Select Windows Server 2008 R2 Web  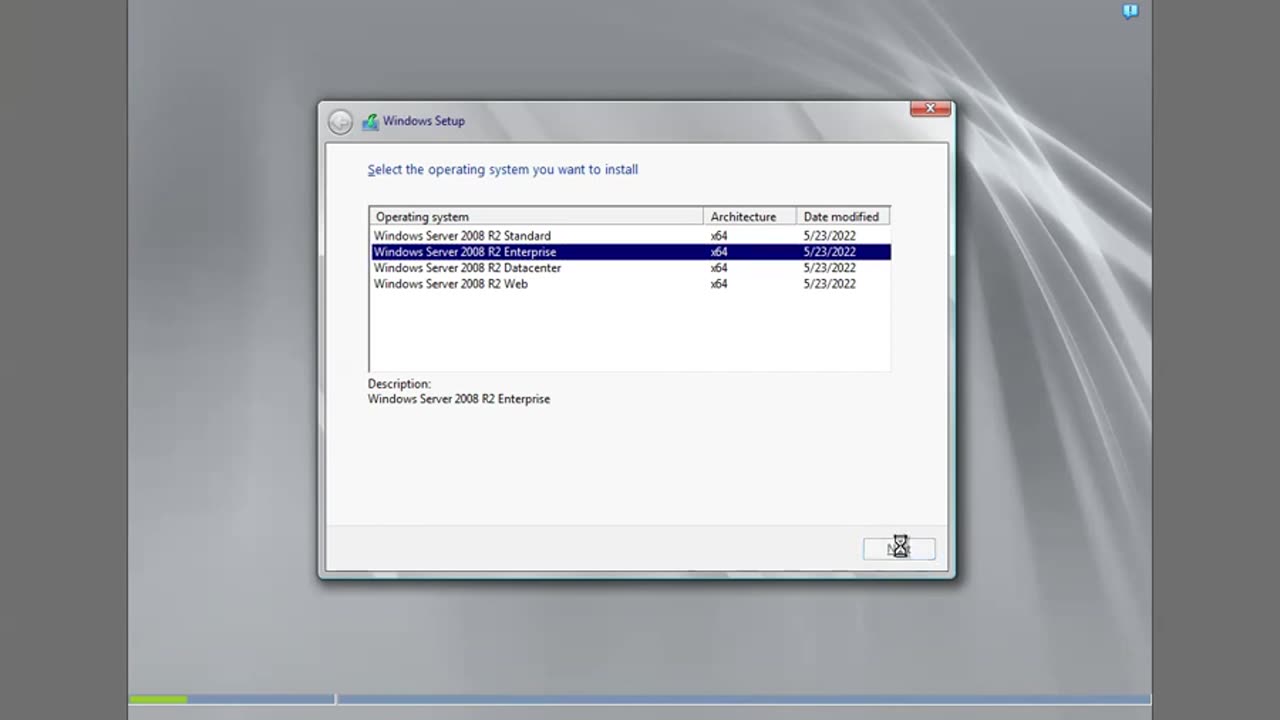(630, 284)
